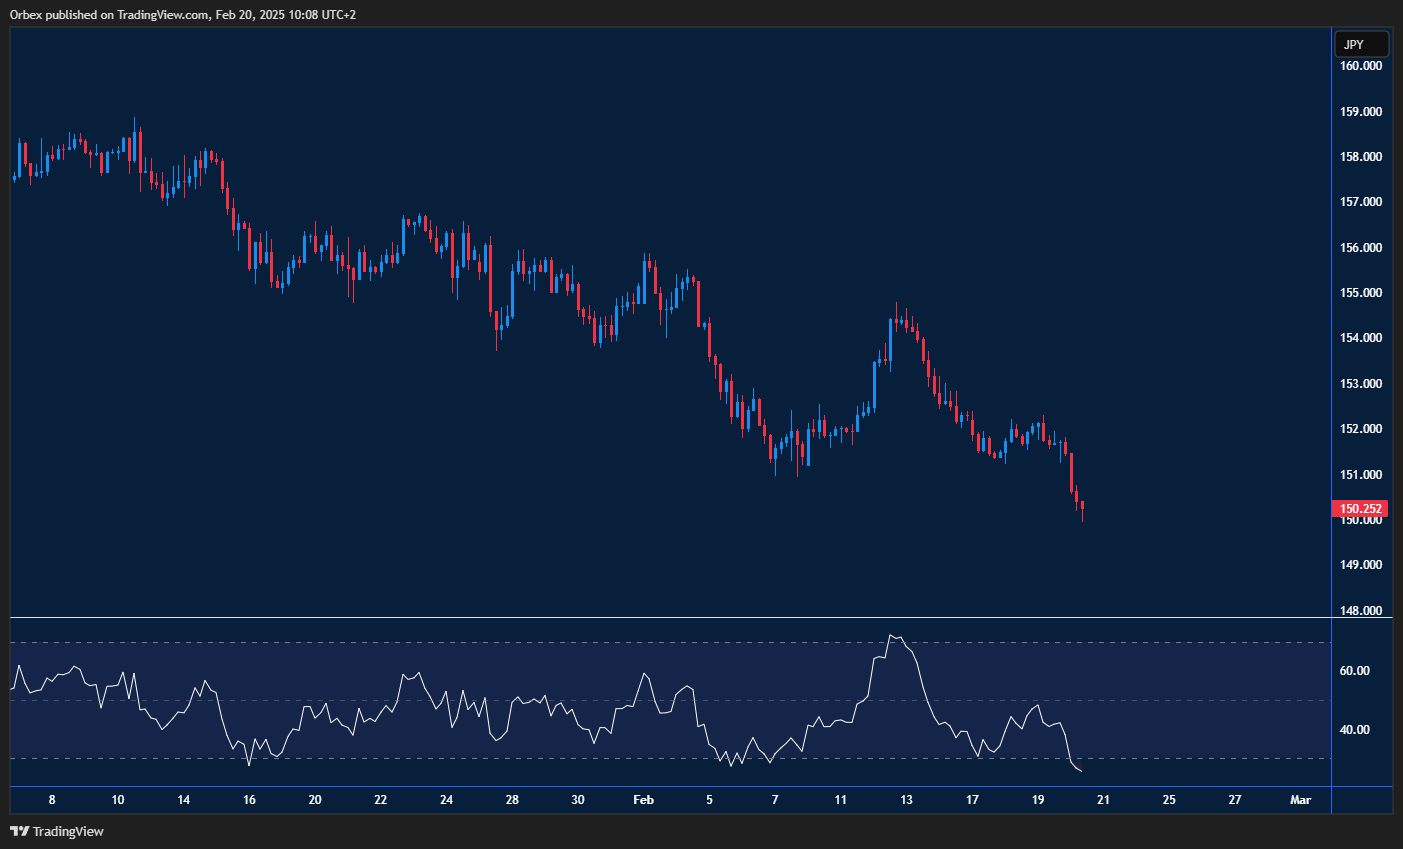Select the tall green candle near February 13
Viewport: 1403px width, 849px height.
pos(890,340)
